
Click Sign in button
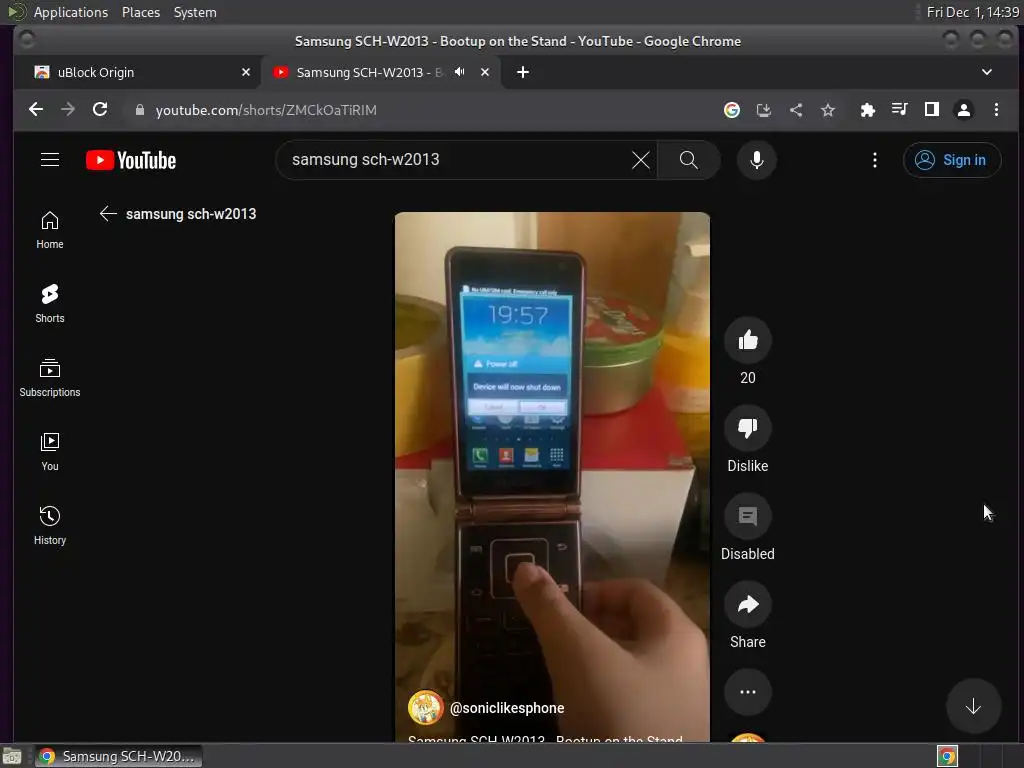[952, 160]
